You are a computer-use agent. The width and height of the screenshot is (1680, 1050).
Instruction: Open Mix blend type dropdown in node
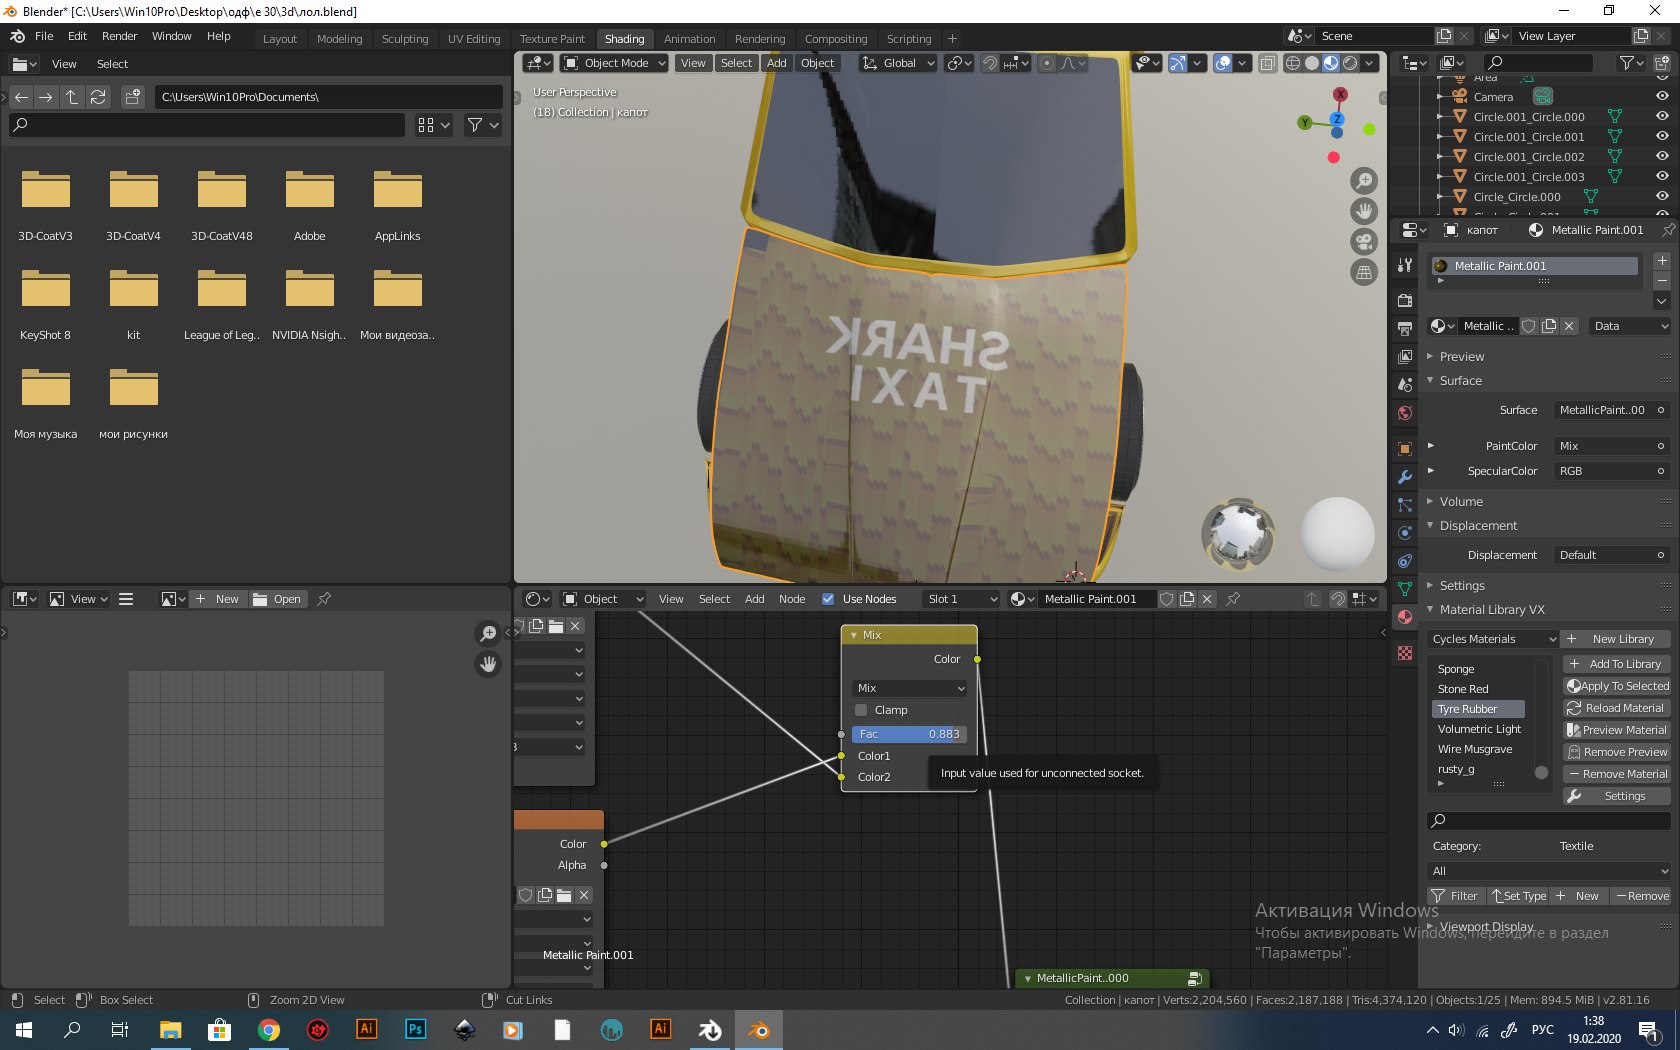click(x=910, y=688)
